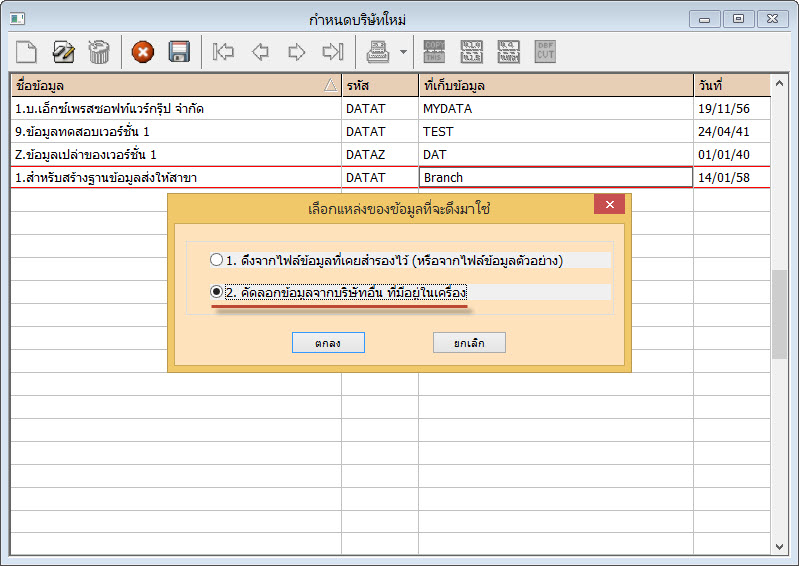799x566 pixels.
Task: Close the เลือกแหล่งของข้อมูล dialog
Action: pyautogui.click(x=609, y=204)
